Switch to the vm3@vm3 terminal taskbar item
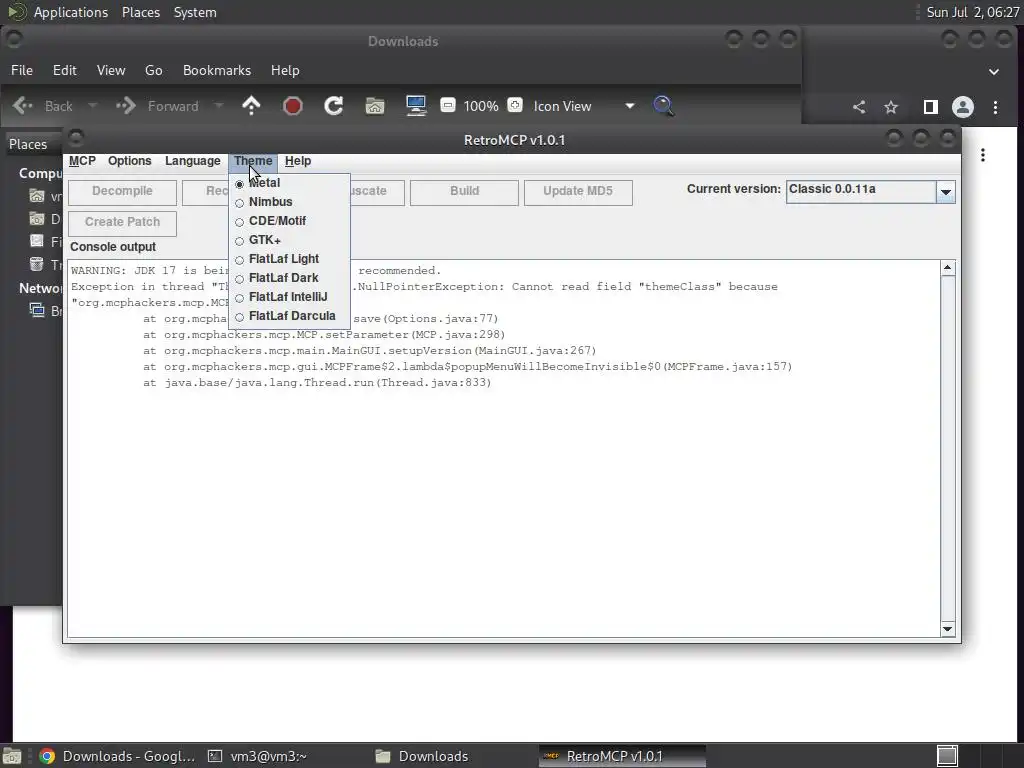The image size is (1024, 768). pos(257,756)
